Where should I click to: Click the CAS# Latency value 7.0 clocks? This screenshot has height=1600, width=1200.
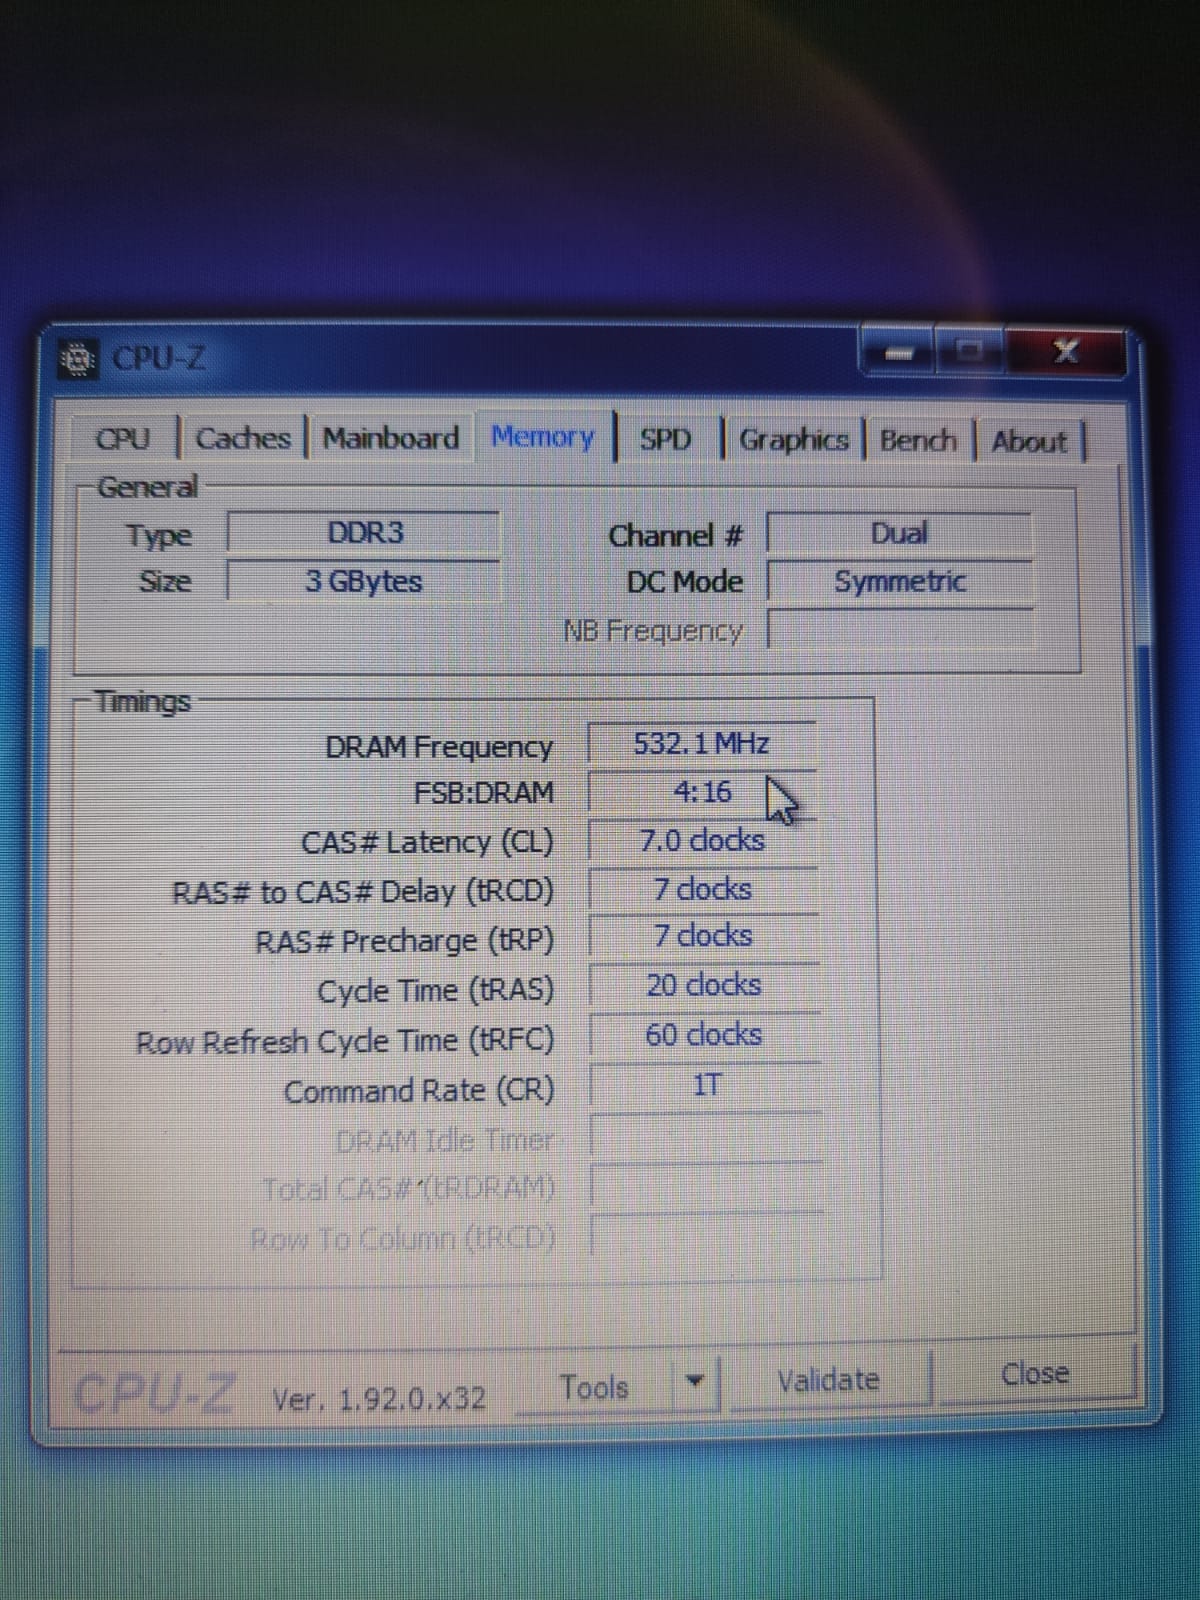(703, 840)
